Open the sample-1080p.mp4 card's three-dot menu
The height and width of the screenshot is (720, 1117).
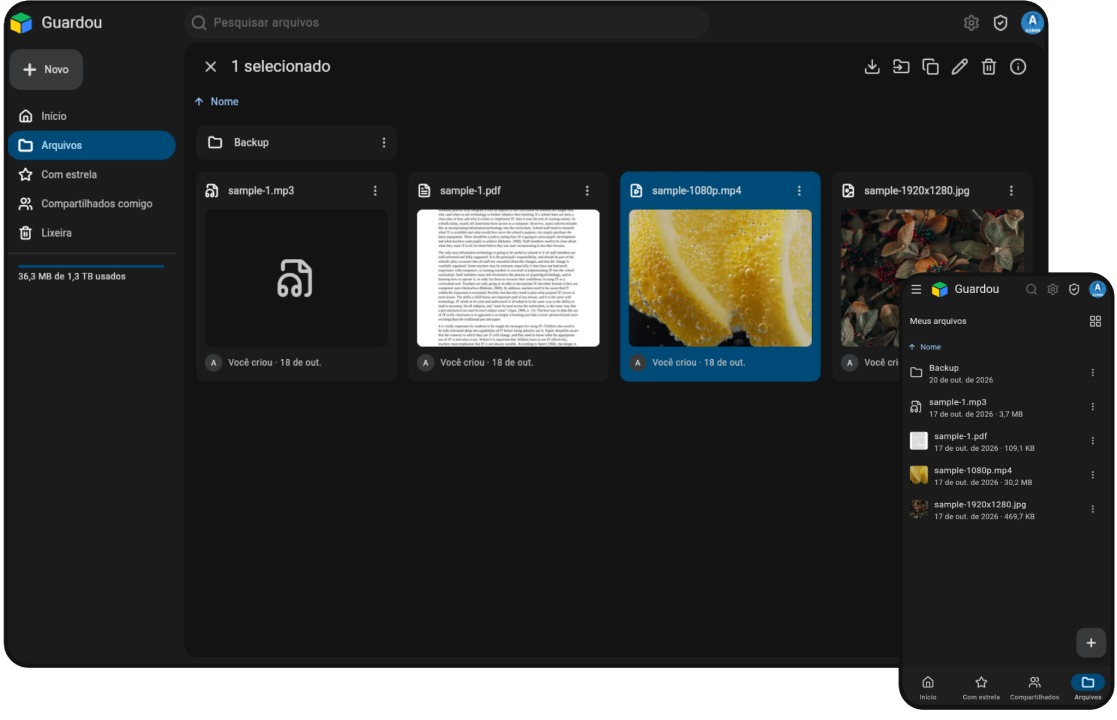point(799,191)
